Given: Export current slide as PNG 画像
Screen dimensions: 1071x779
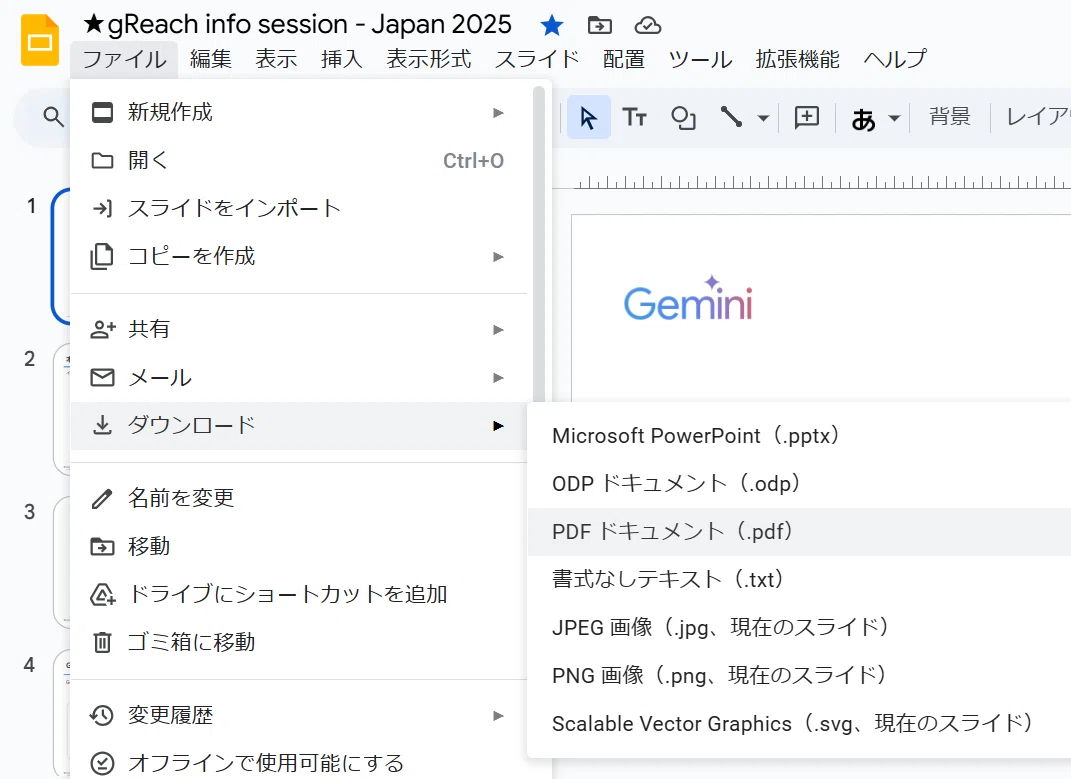Looking at the screenshot, I should tap(799, 675).
